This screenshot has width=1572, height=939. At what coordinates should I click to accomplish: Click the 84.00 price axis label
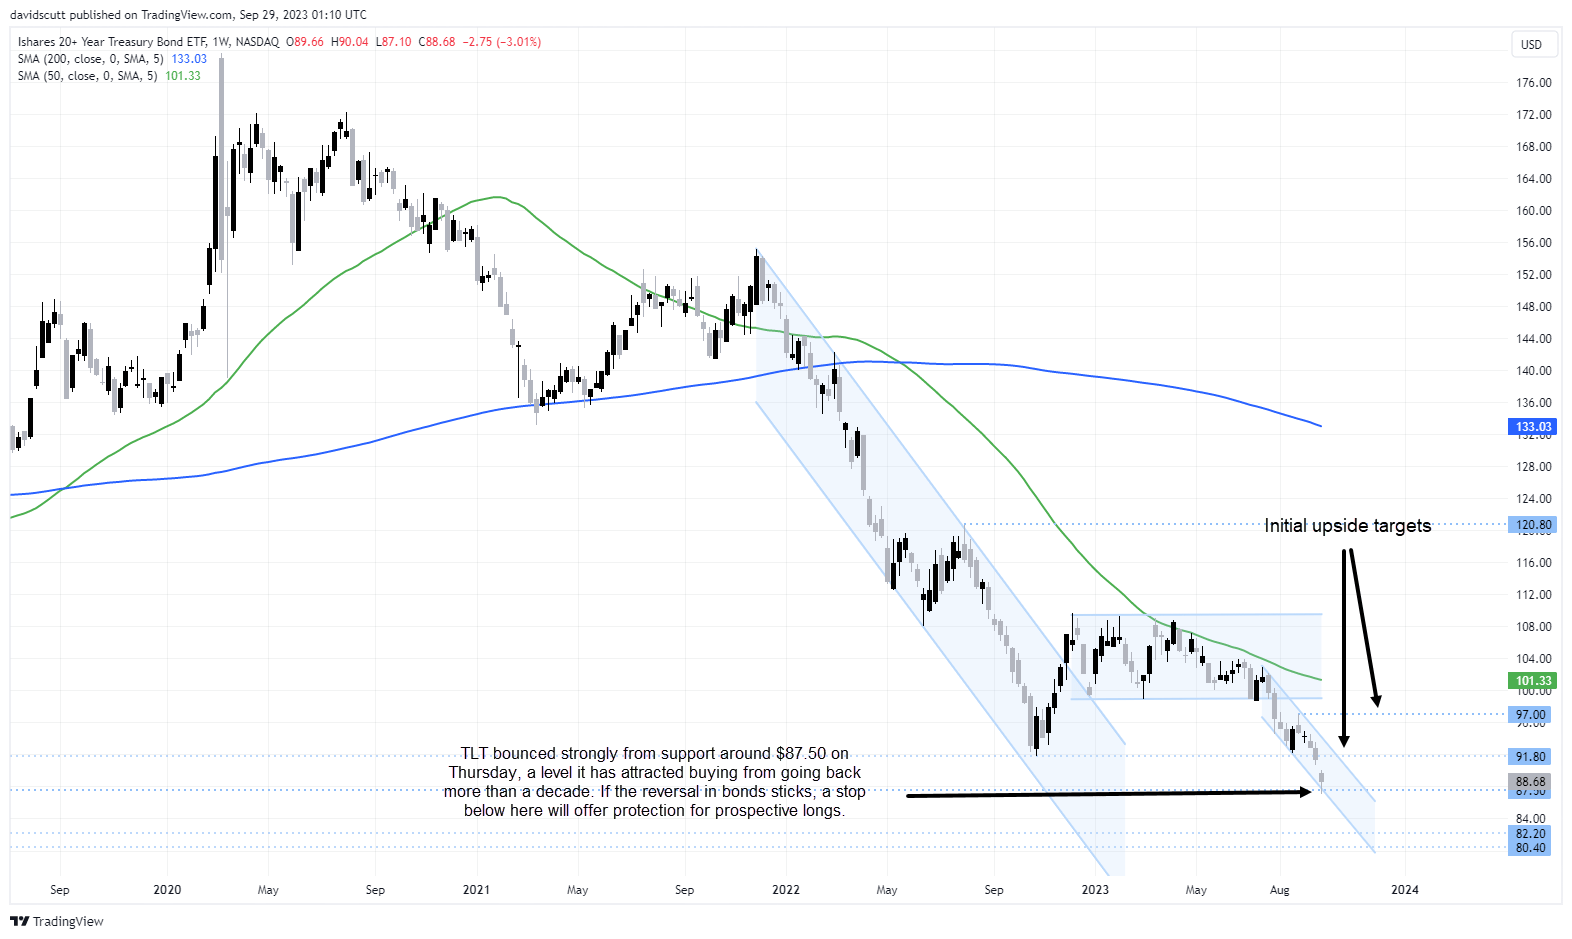1531,819
